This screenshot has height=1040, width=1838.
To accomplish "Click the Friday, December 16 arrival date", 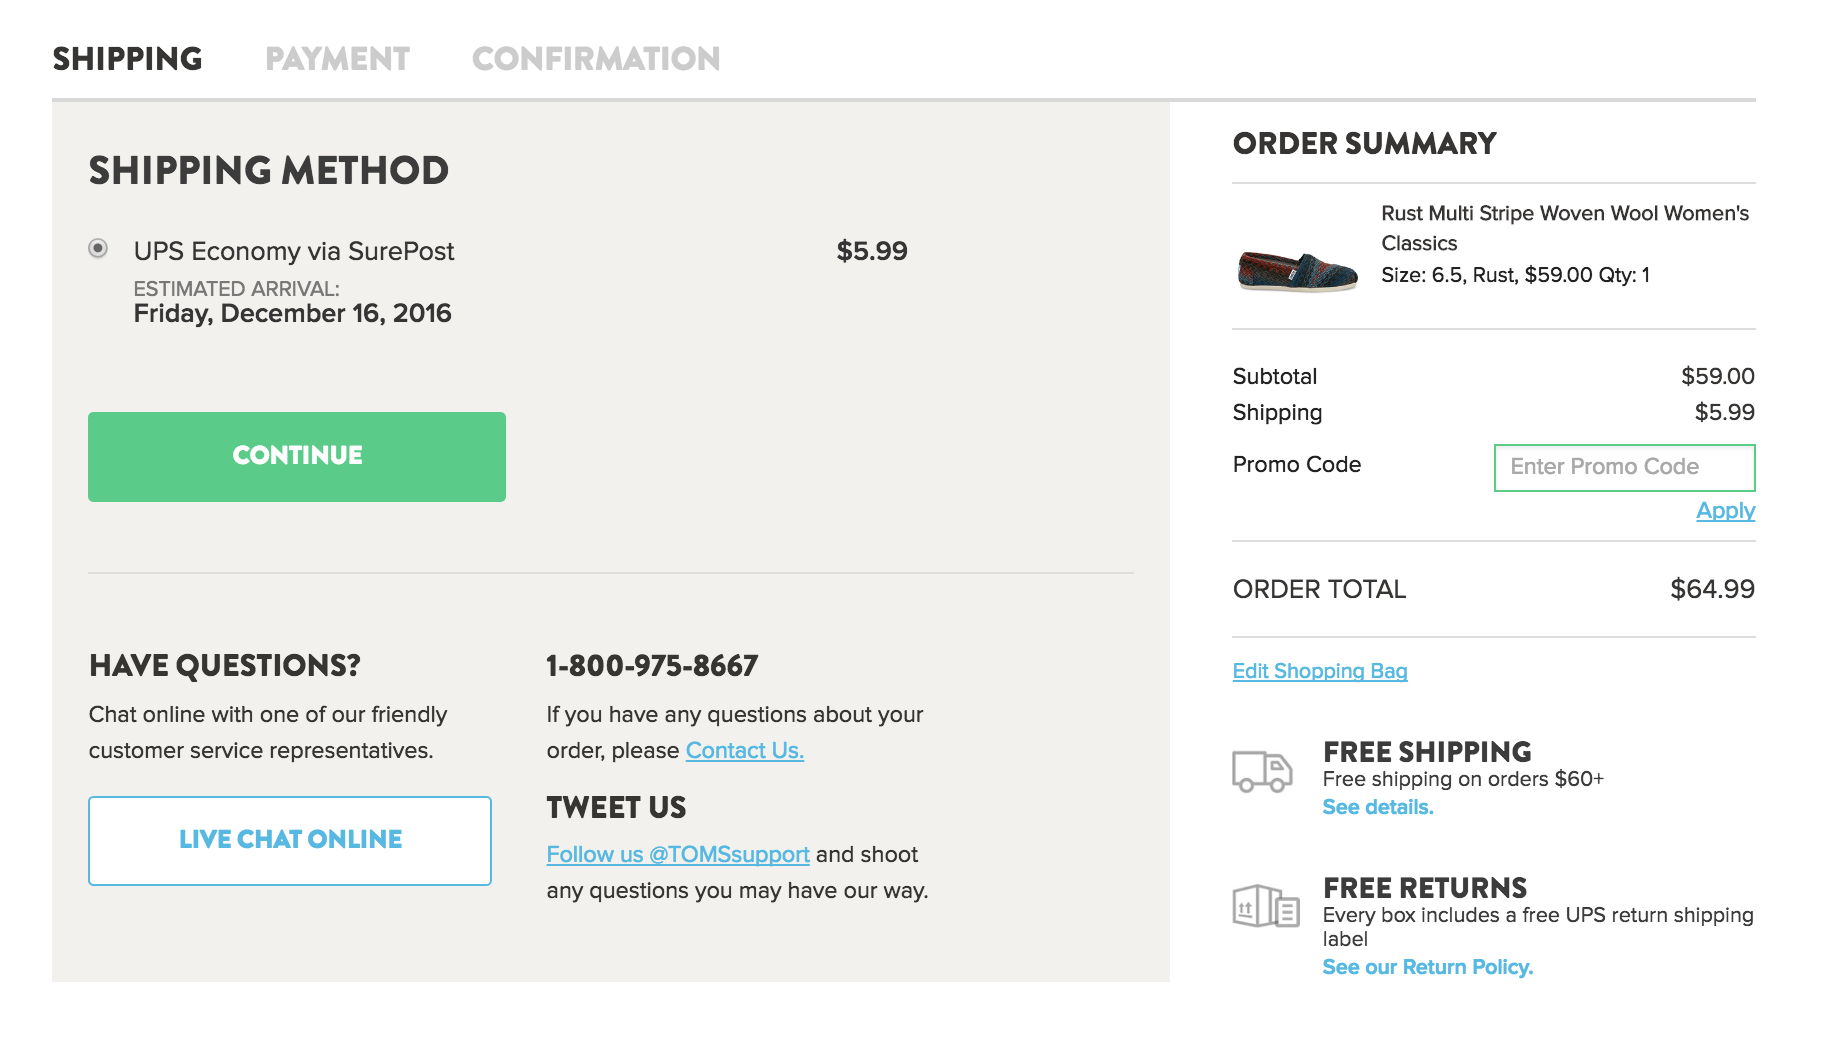I will pyautogui.click(x=292, y=314).
